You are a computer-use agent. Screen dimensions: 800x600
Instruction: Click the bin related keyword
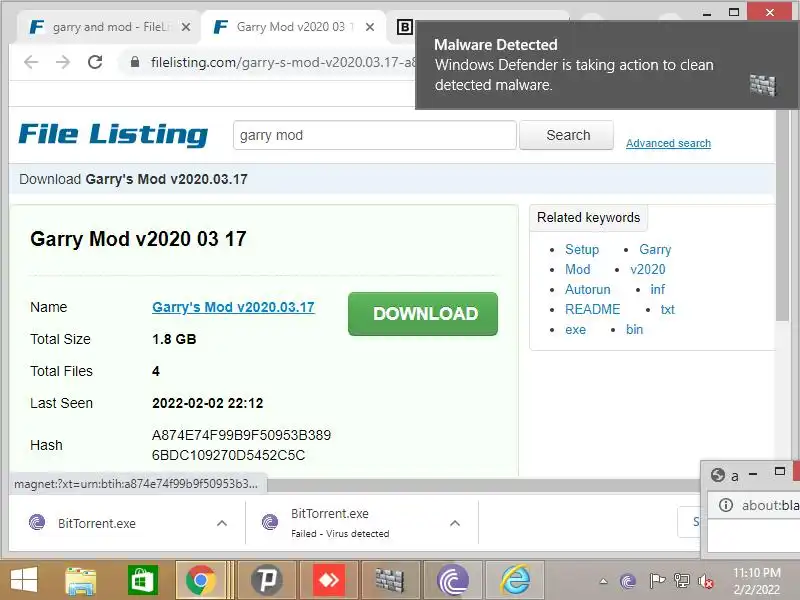[x=634, y=330]
